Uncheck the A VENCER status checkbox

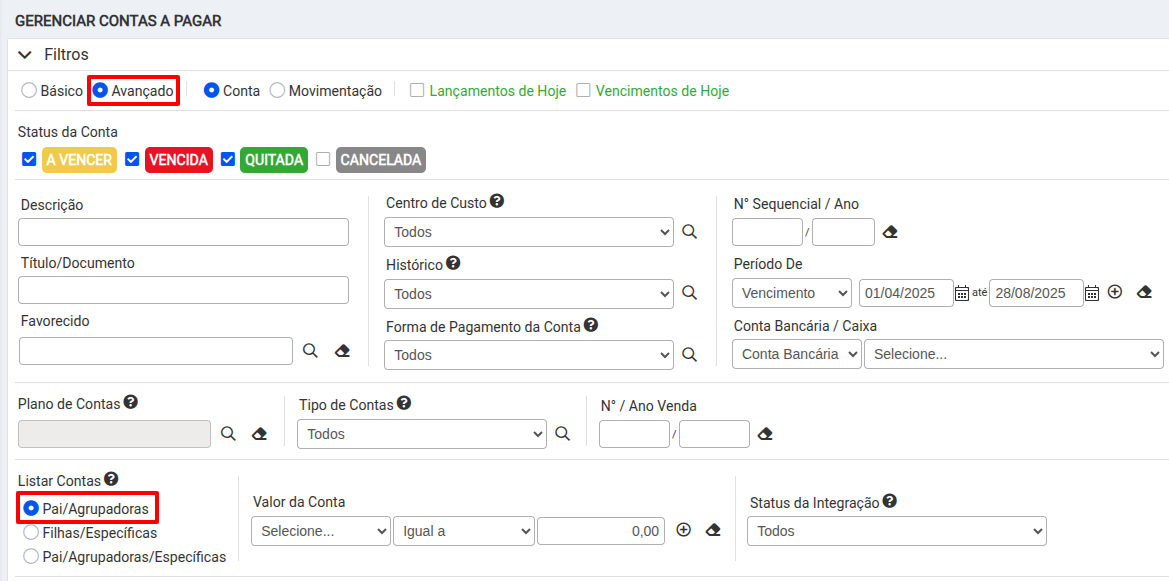(x=29, y=159)
